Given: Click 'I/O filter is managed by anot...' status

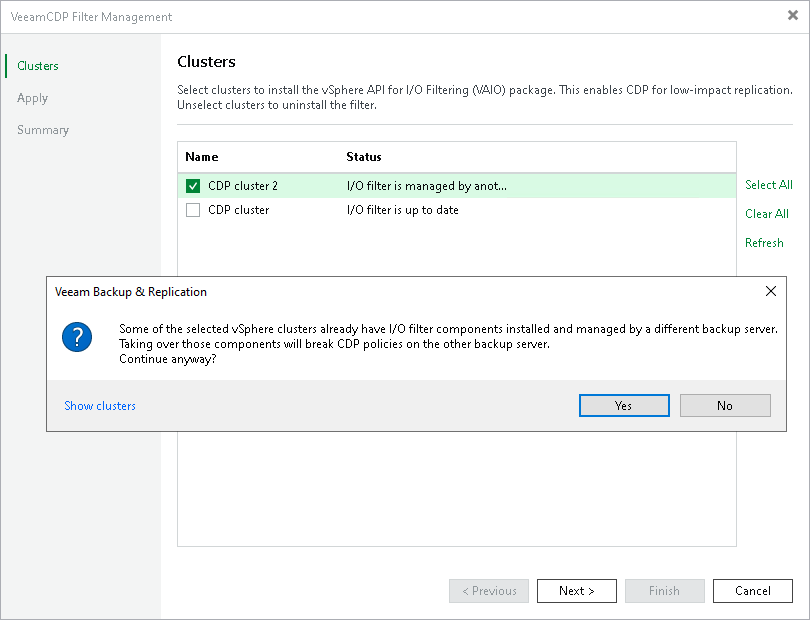Looking at the screenshot, I should (427, 186).
